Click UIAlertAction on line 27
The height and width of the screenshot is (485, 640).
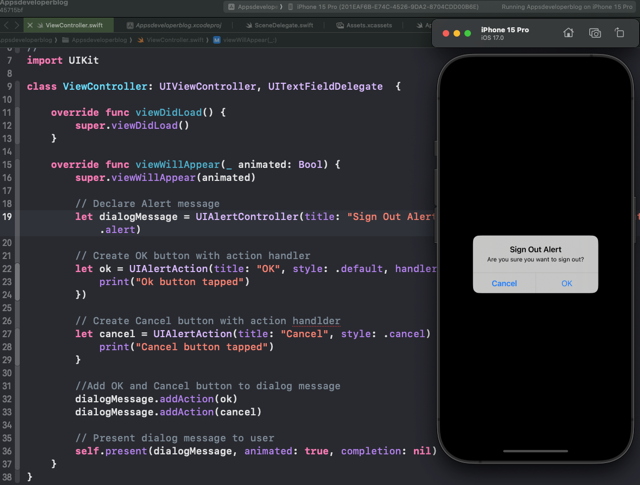[193, 334]
